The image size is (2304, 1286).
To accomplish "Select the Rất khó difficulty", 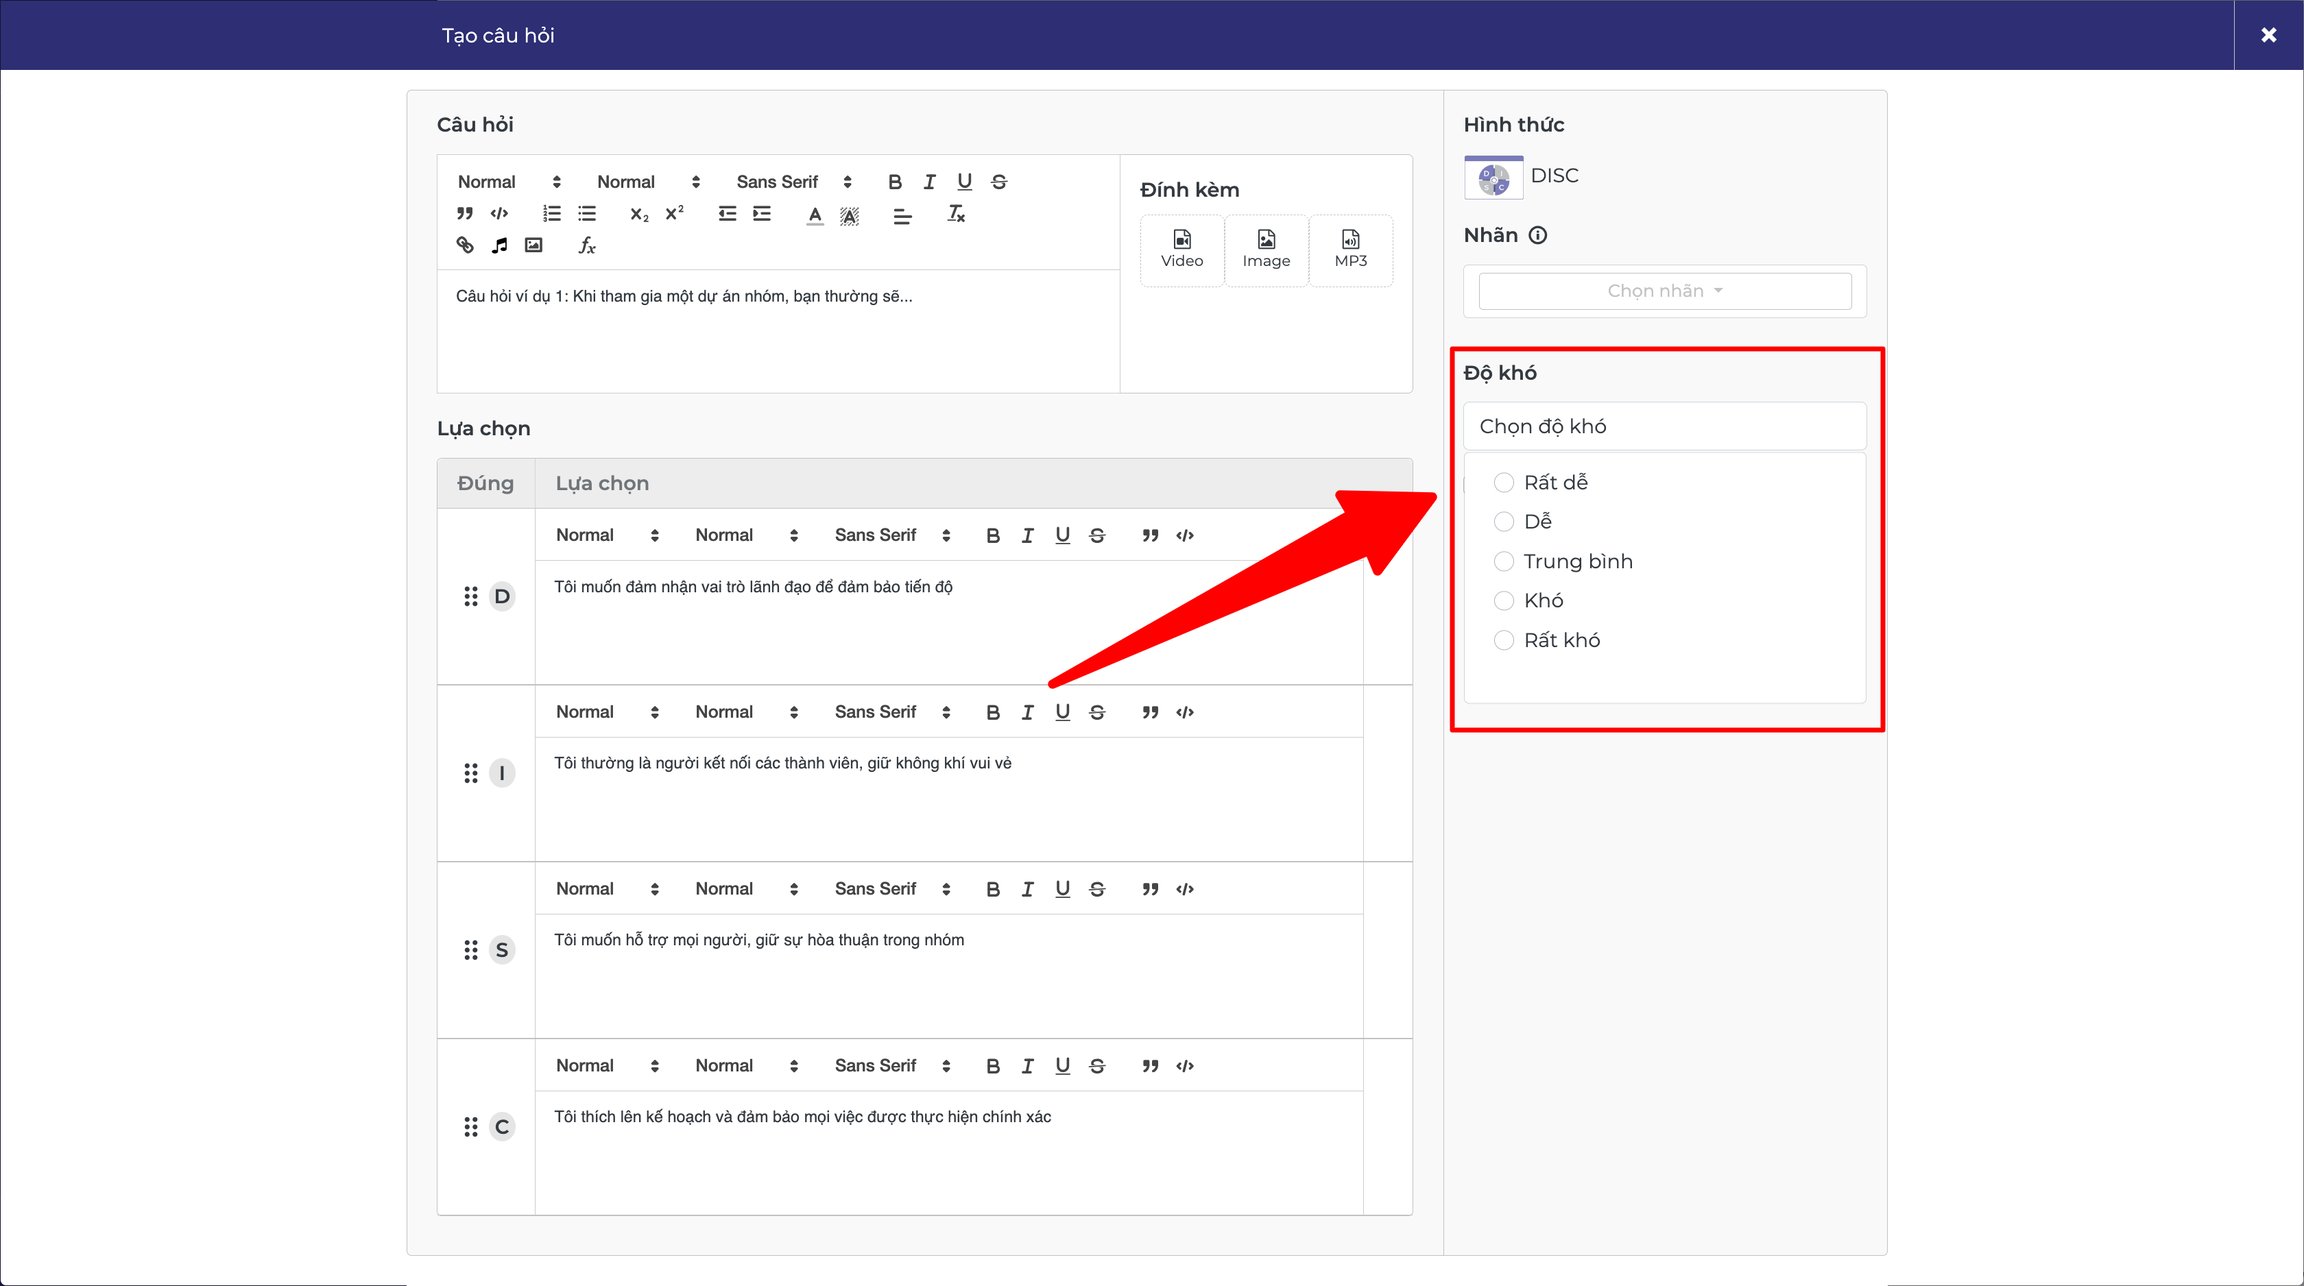I will pyautogui.click(x=1504, y=641).
